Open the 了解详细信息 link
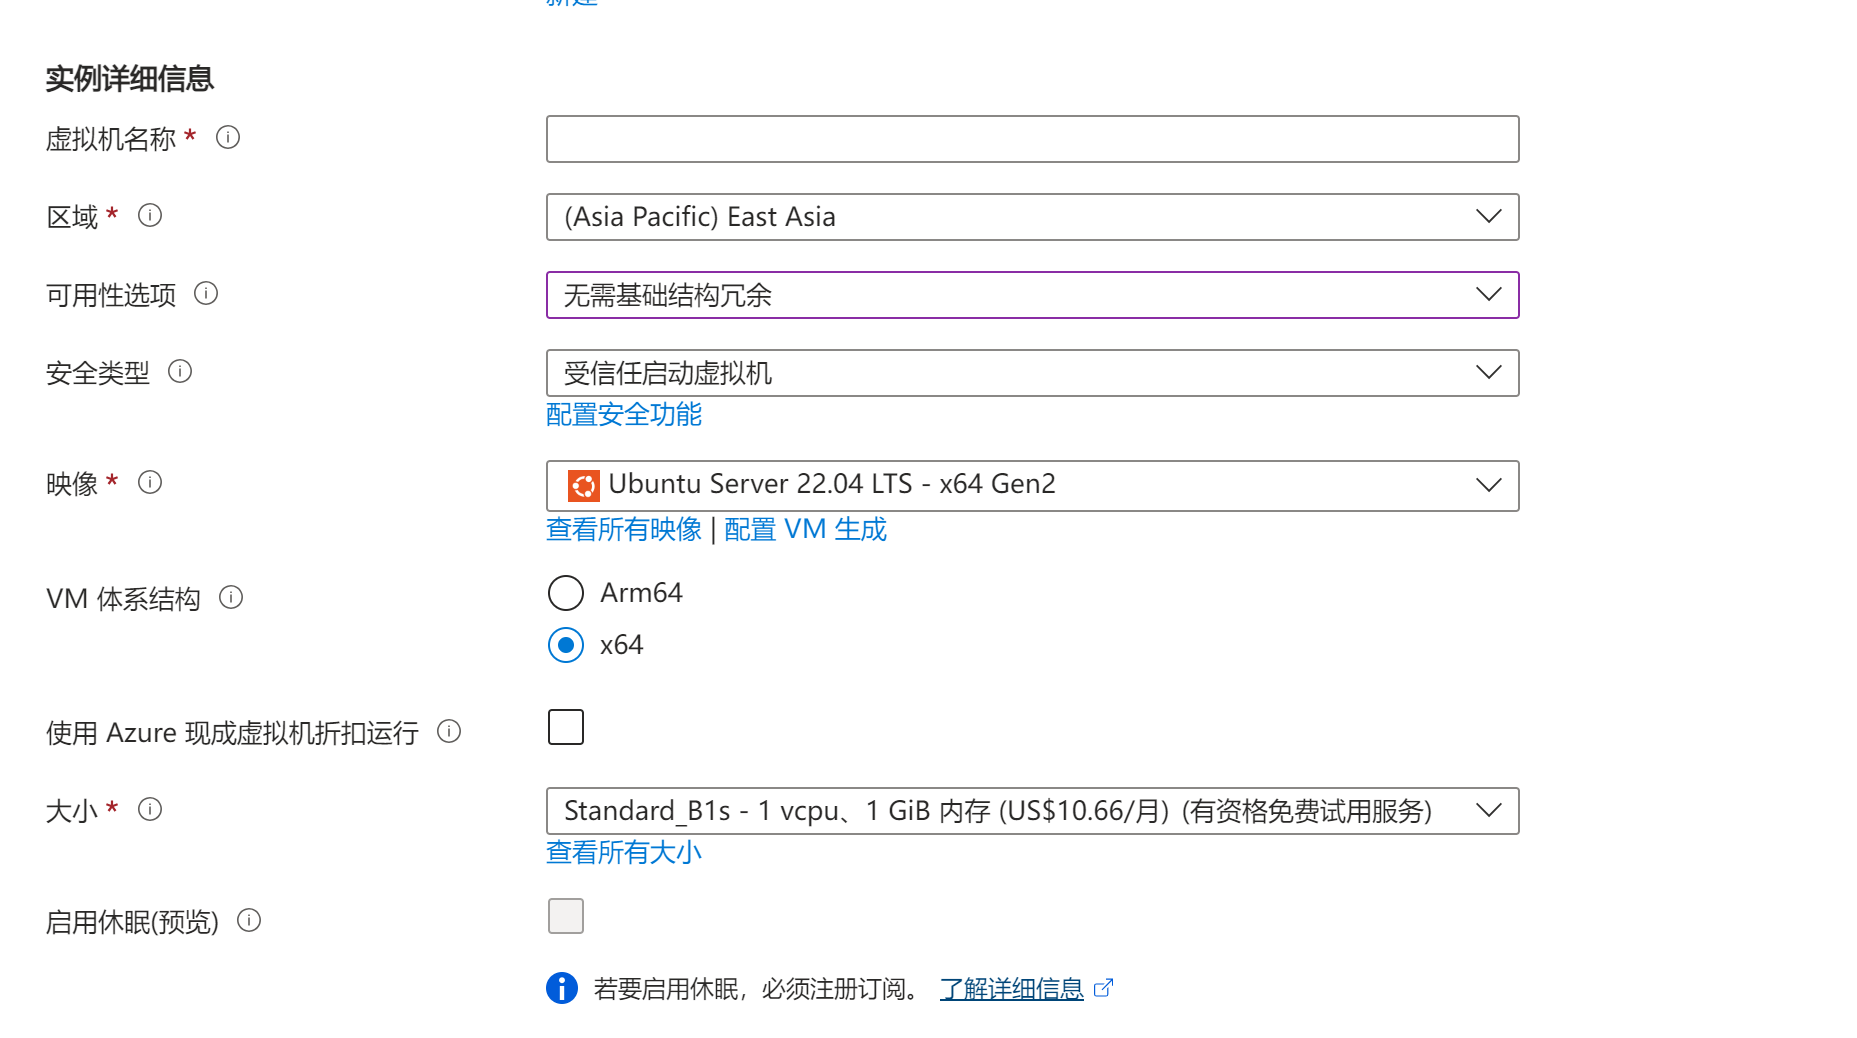Viewport: 1857px width, 1038px height. coord(1012,989)
